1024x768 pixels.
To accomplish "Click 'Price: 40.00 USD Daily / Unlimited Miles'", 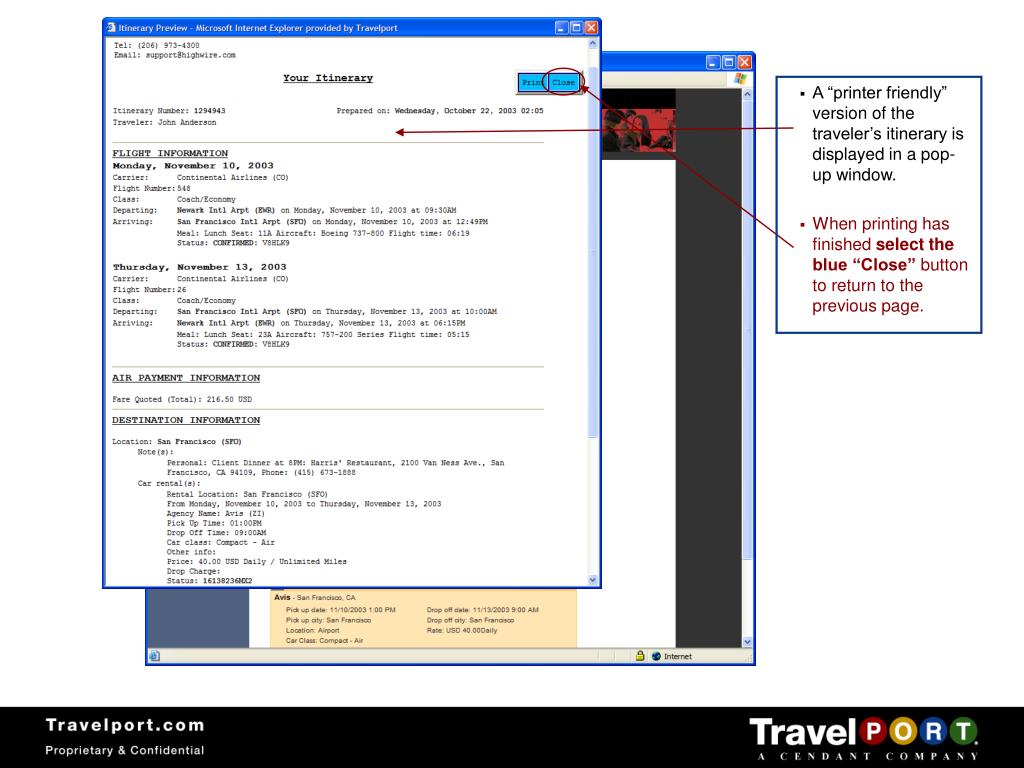I will (x=257, y=562).
